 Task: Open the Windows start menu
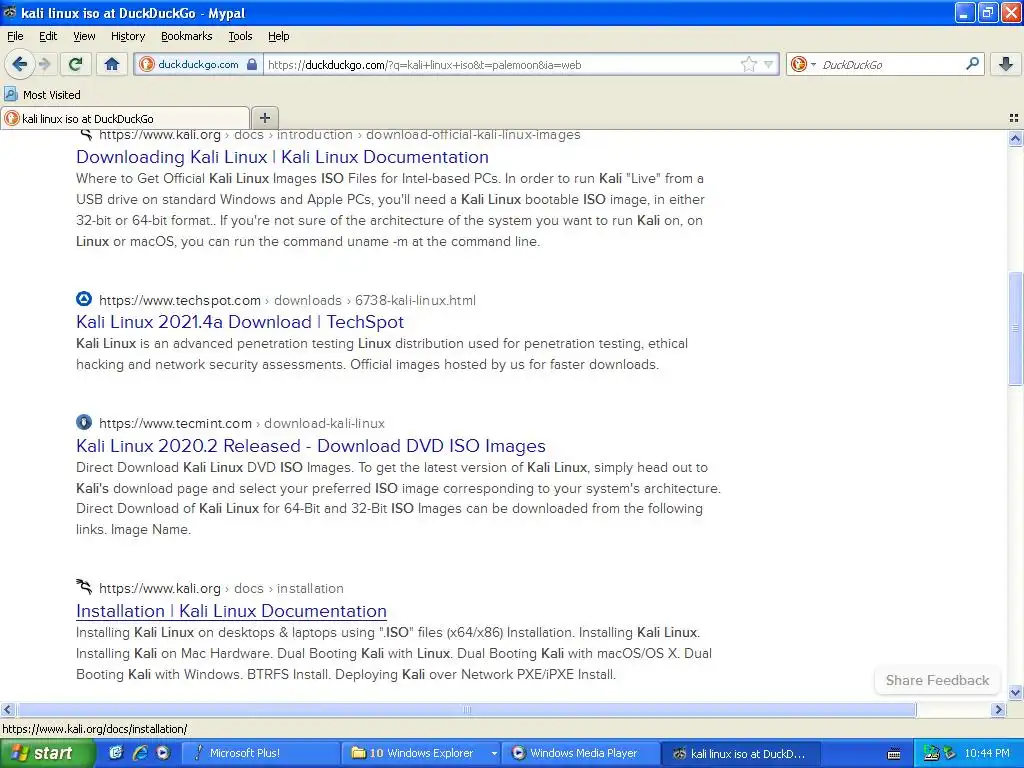coord(47,753)
